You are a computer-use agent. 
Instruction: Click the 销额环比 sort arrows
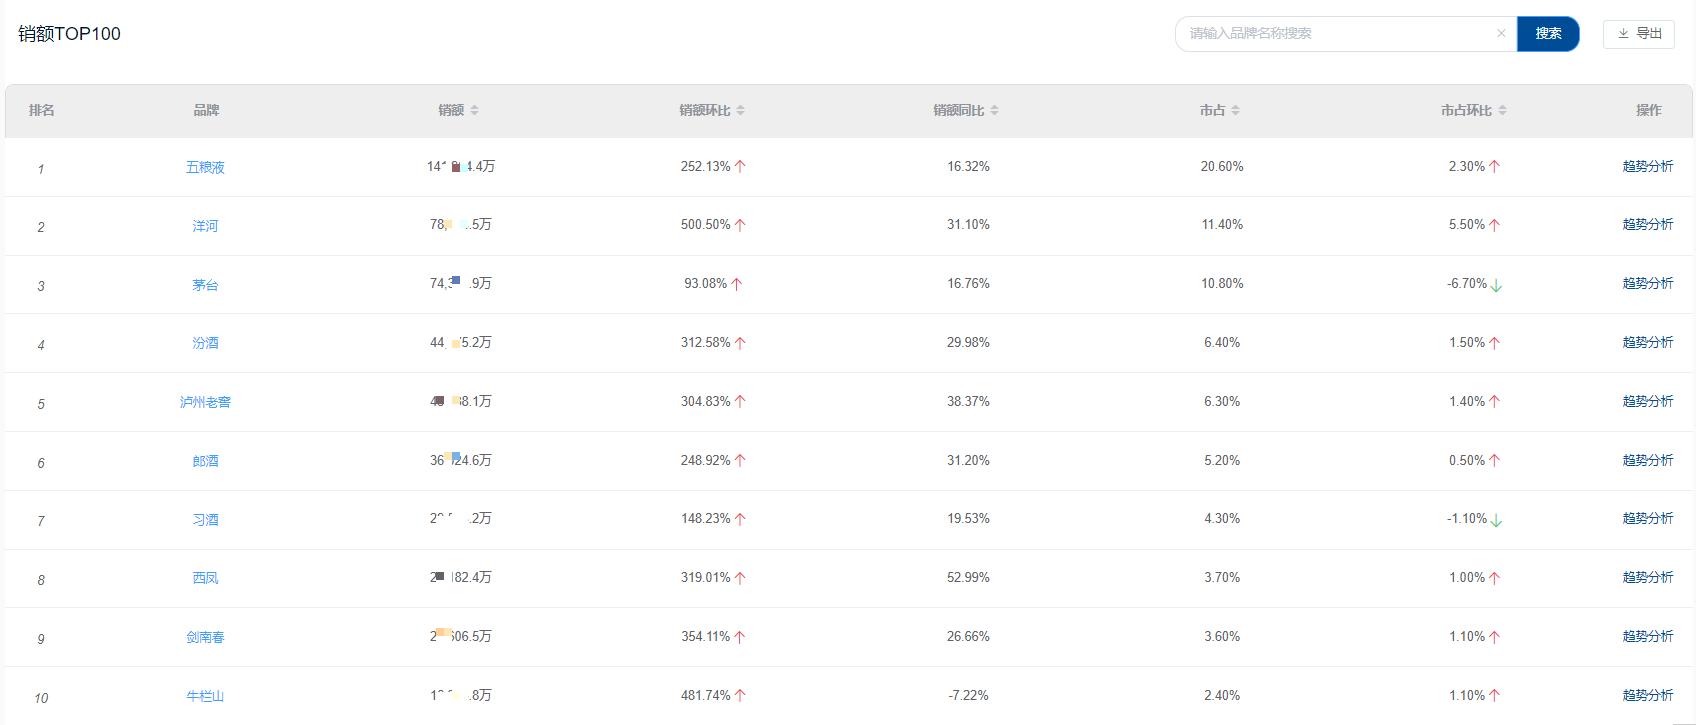[739, 111]
